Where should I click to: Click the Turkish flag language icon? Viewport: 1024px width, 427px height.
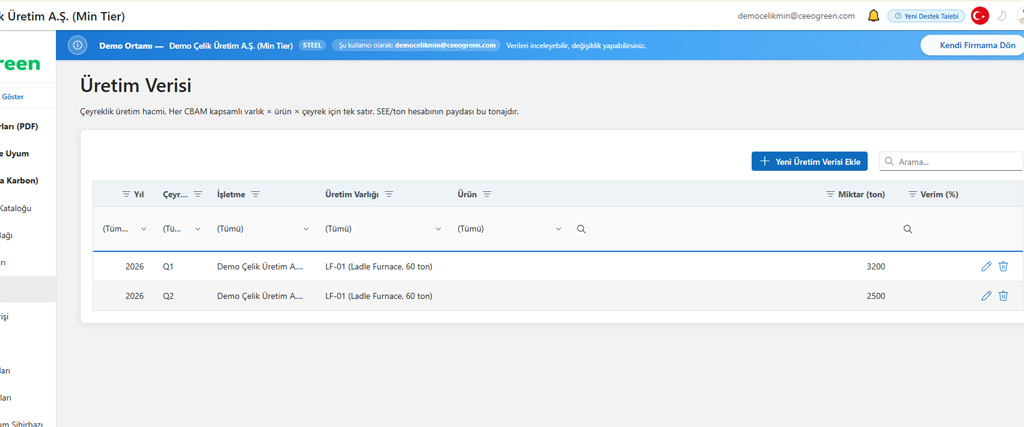980,16
